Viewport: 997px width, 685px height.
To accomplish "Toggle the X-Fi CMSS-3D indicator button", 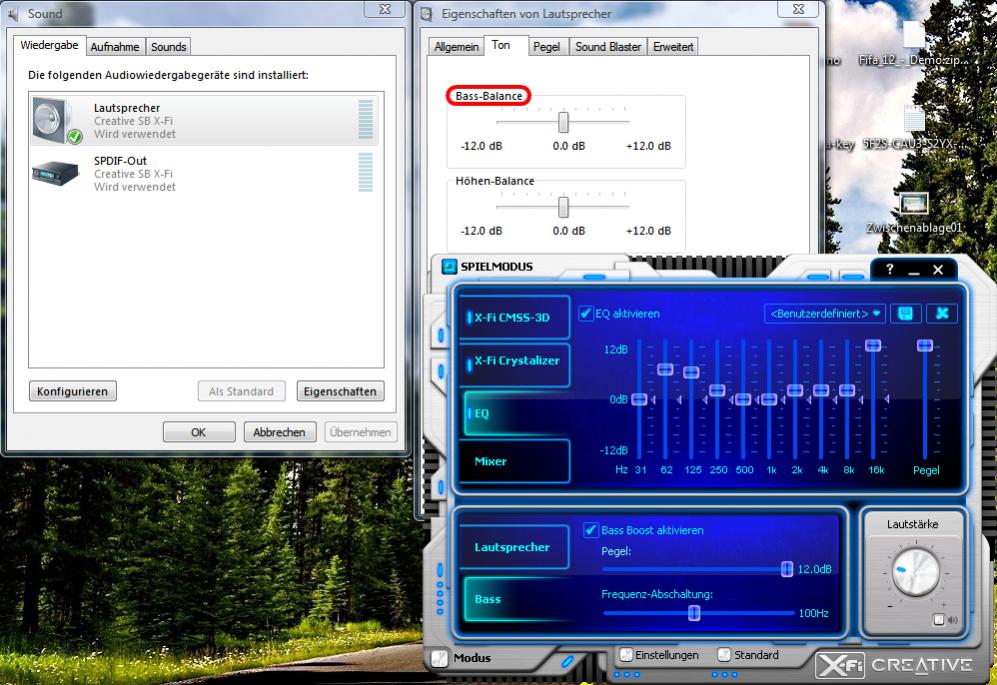I will 514,317.
